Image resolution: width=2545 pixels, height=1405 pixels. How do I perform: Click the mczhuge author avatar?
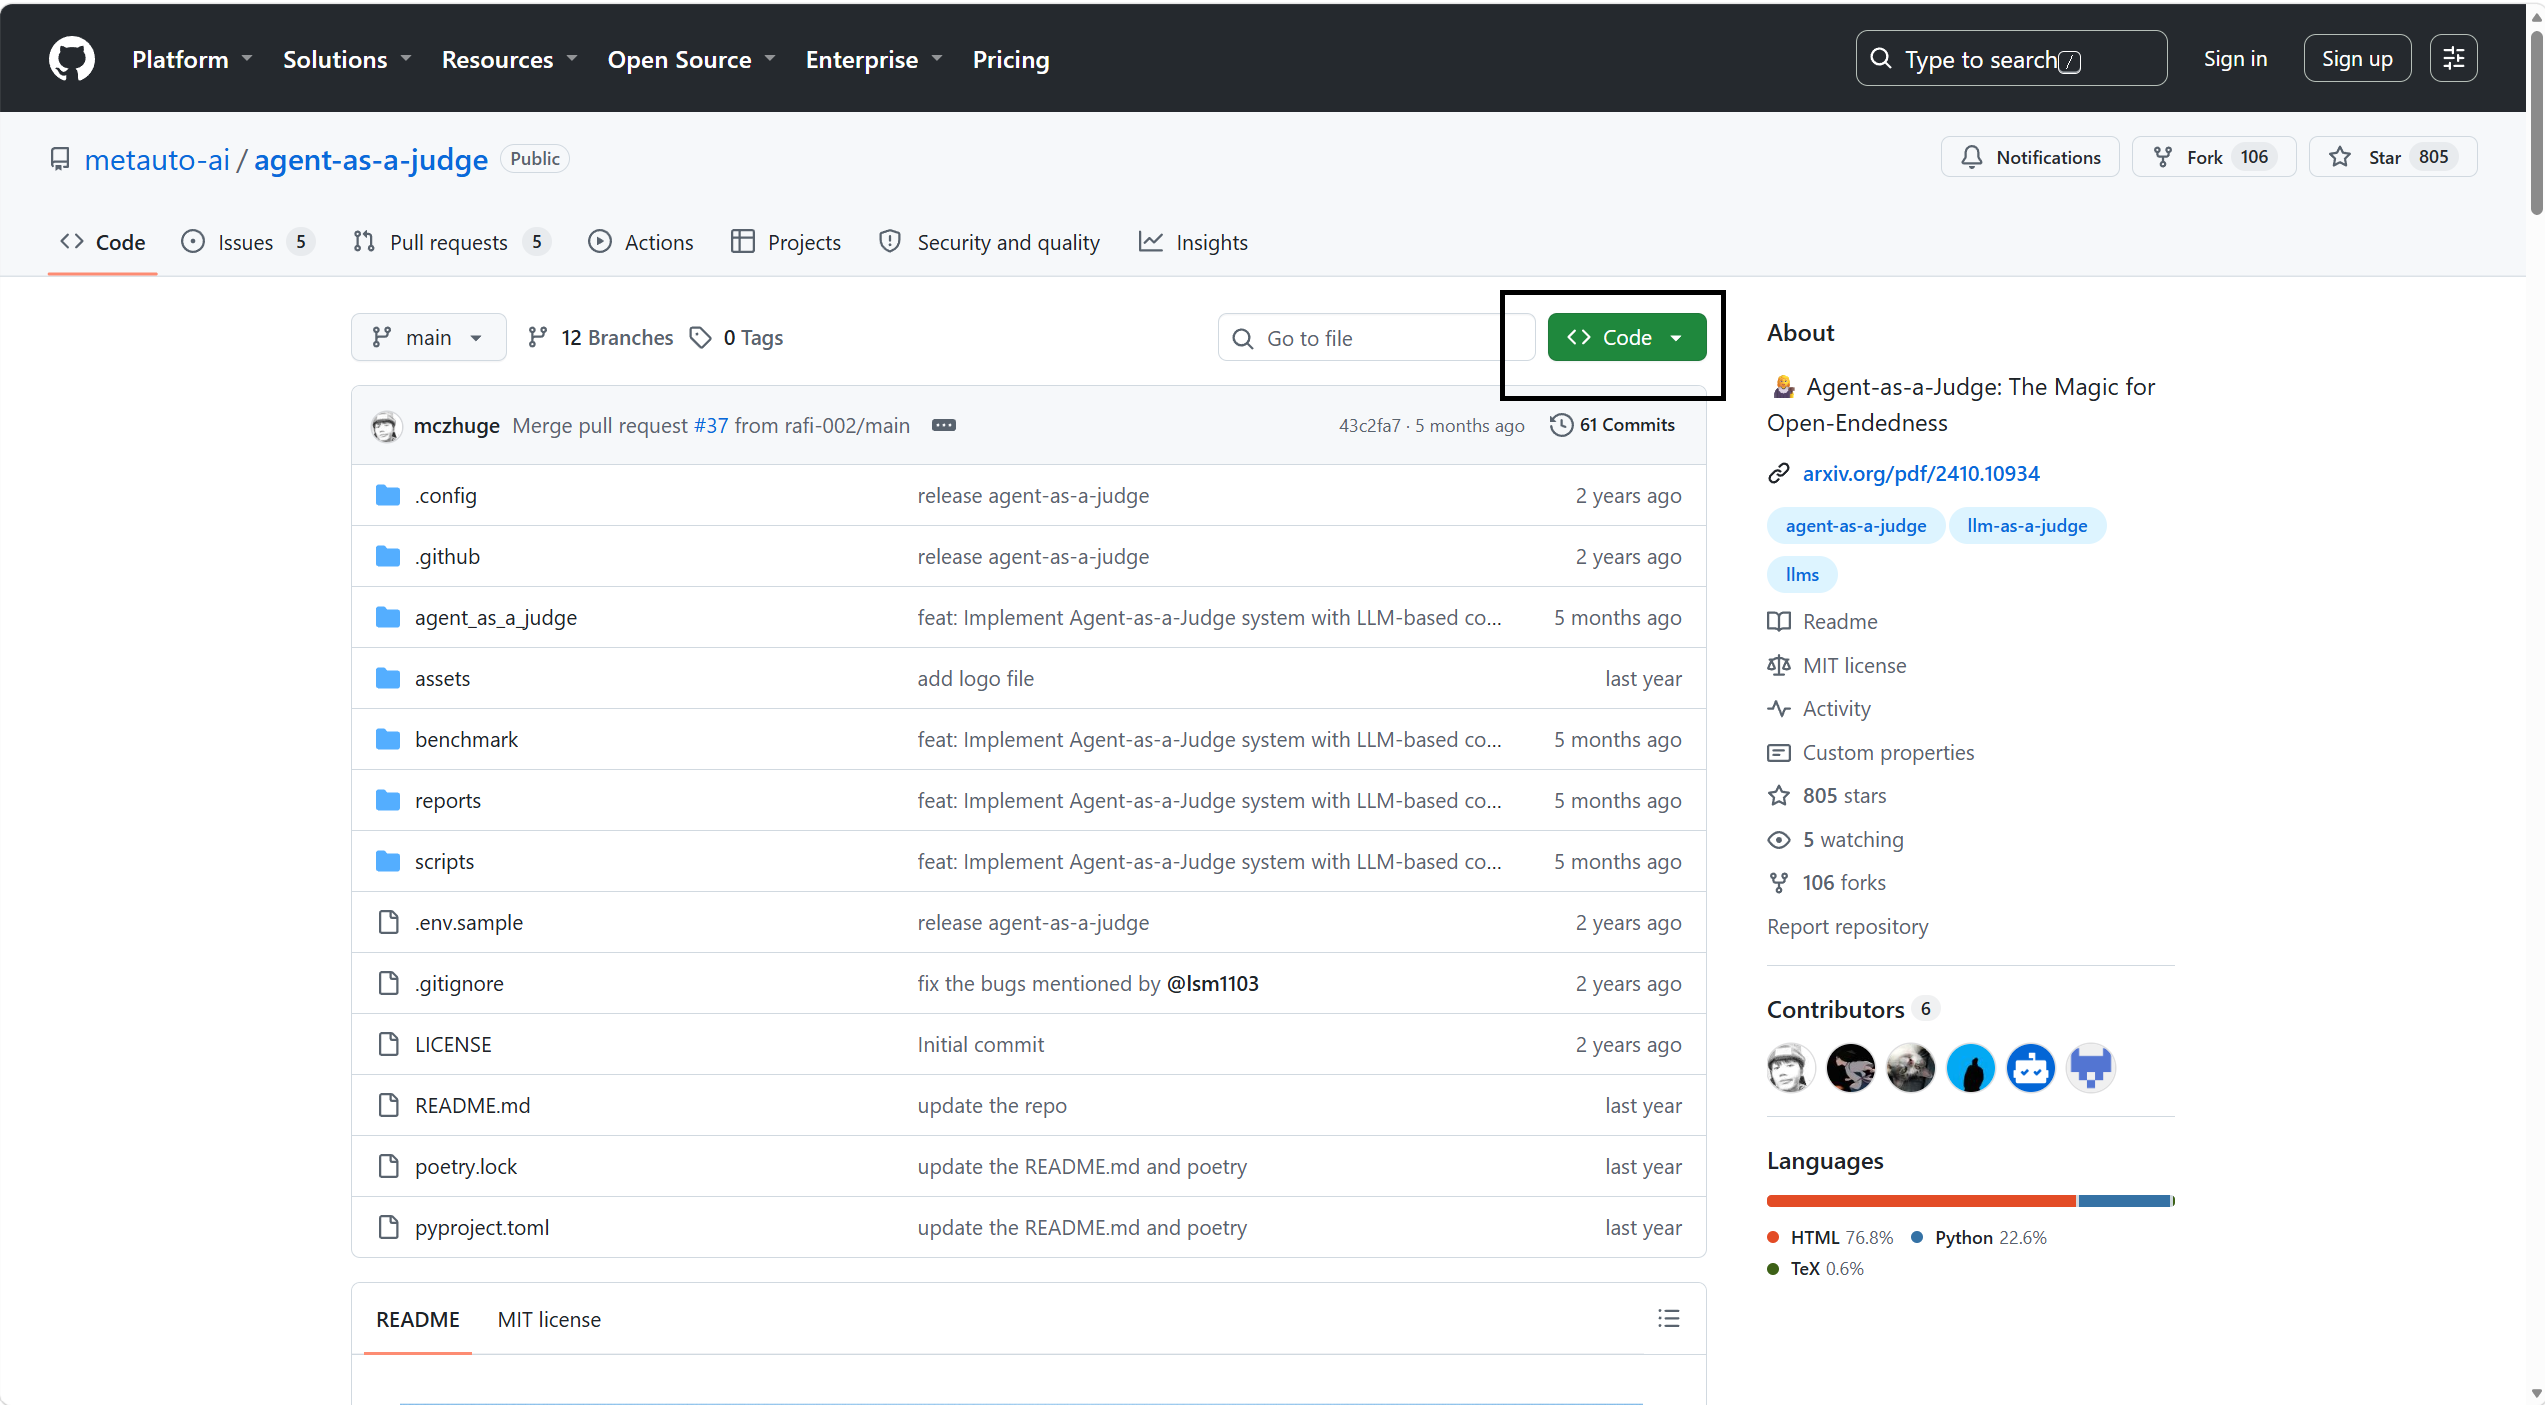click(x=387, y=426)
